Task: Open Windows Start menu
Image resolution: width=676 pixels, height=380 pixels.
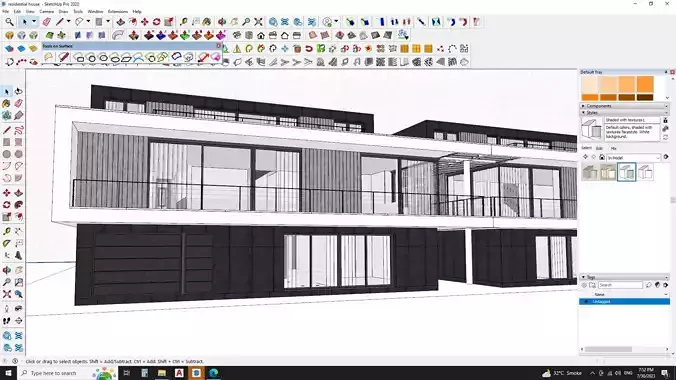Action: click(x=8, y=373)
